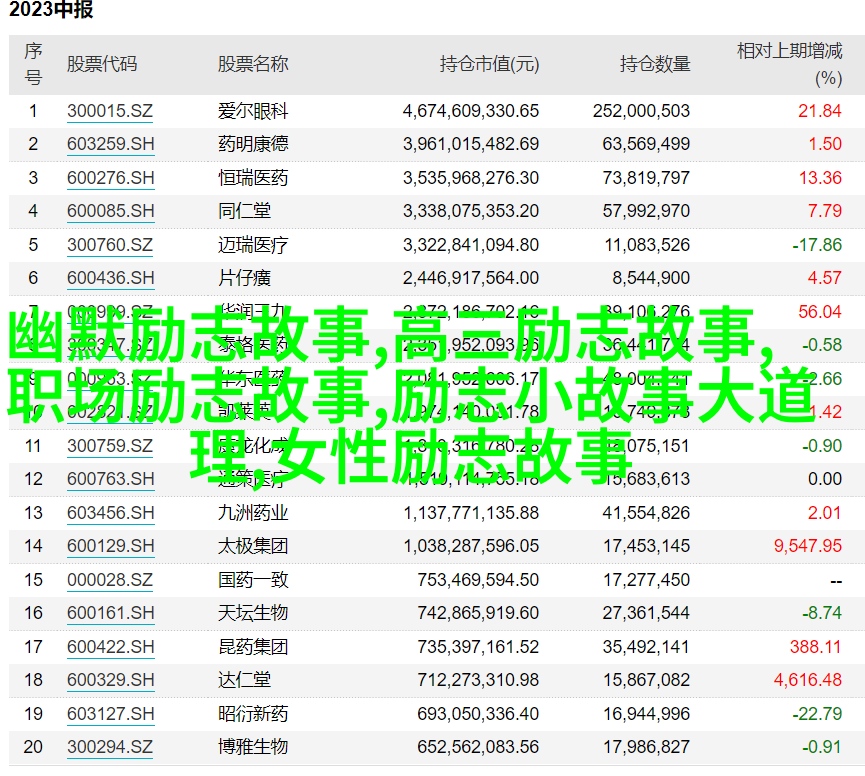
Task: Select stock name 药明康德
Action: click(253, 144)
